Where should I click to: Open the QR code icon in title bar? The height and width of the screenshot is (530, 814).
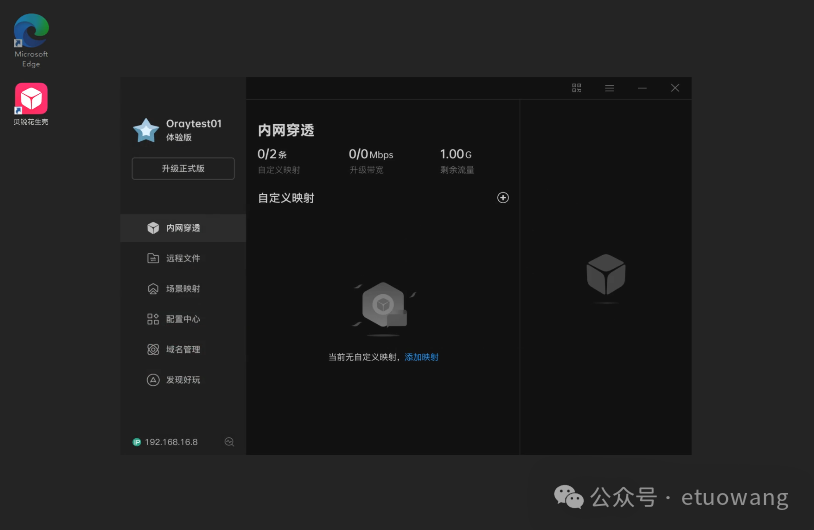(576, 88)
